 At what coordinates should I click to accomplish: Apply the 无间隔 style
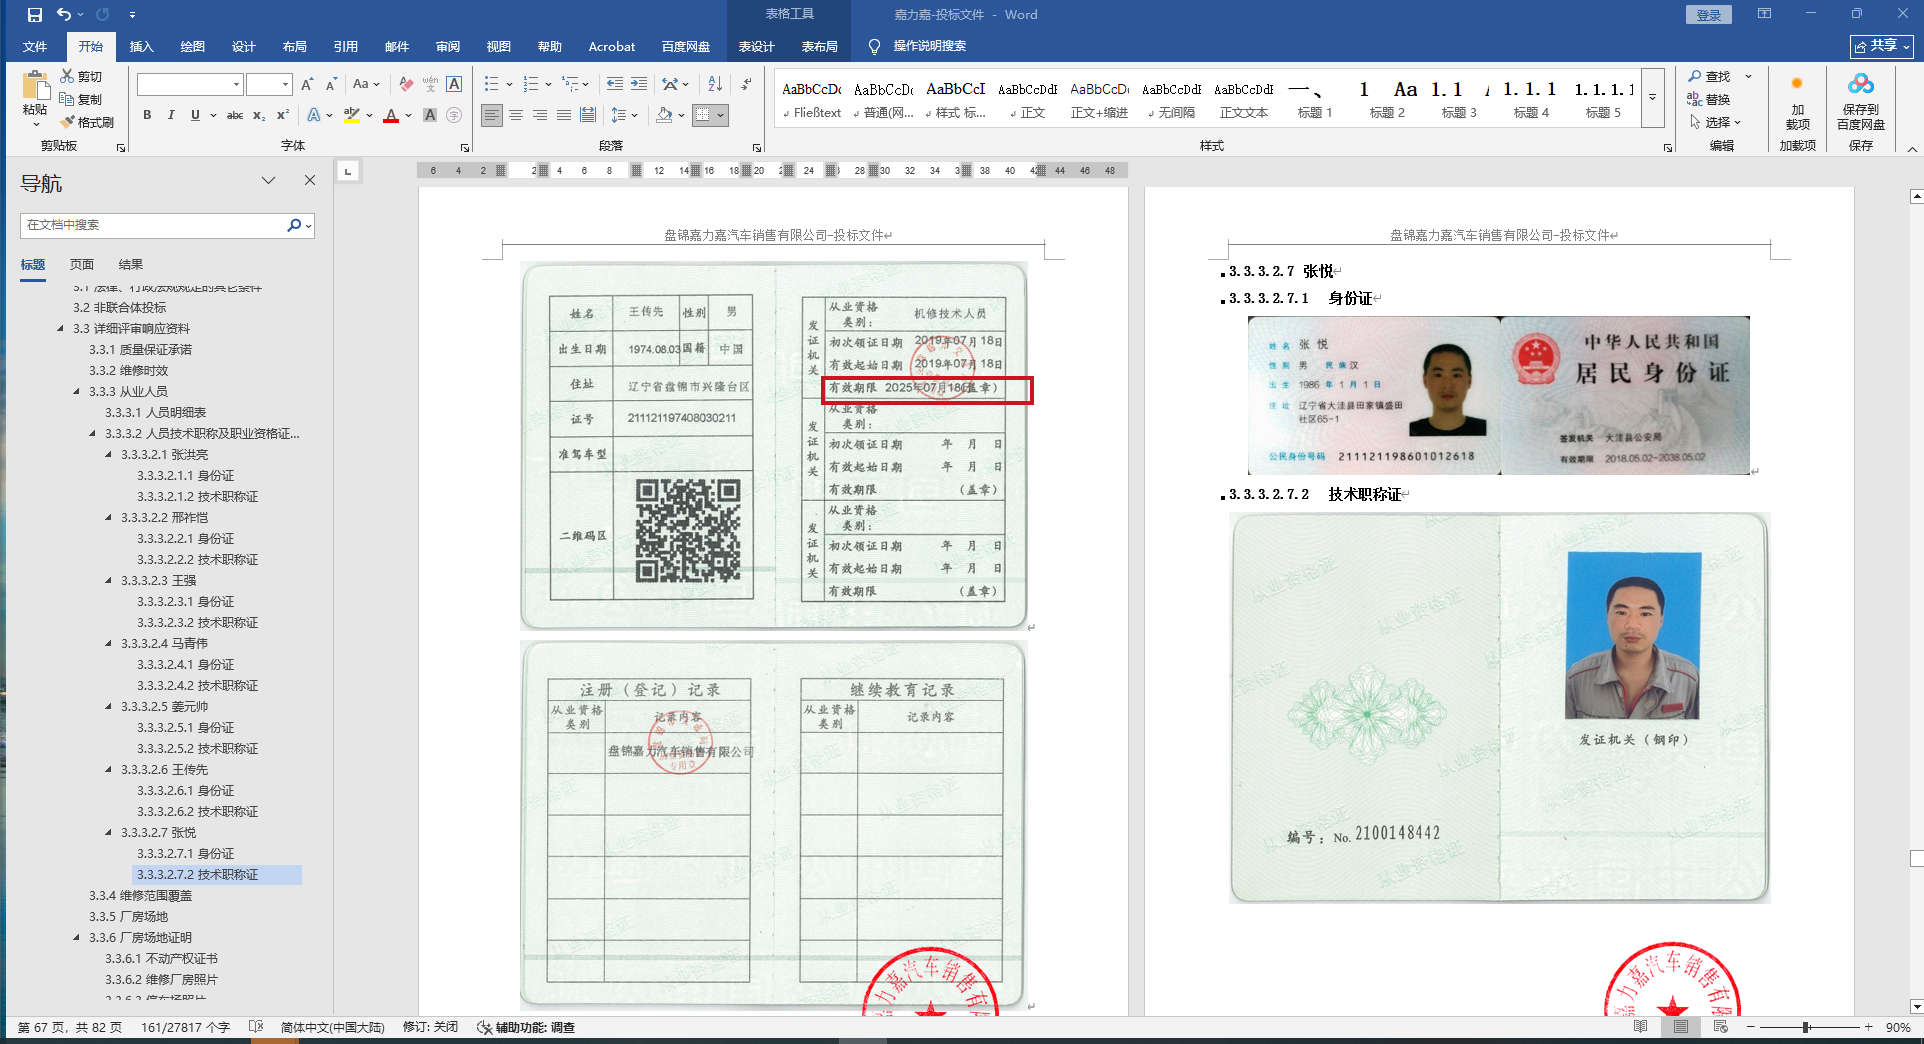click(x=1172, y=99)
